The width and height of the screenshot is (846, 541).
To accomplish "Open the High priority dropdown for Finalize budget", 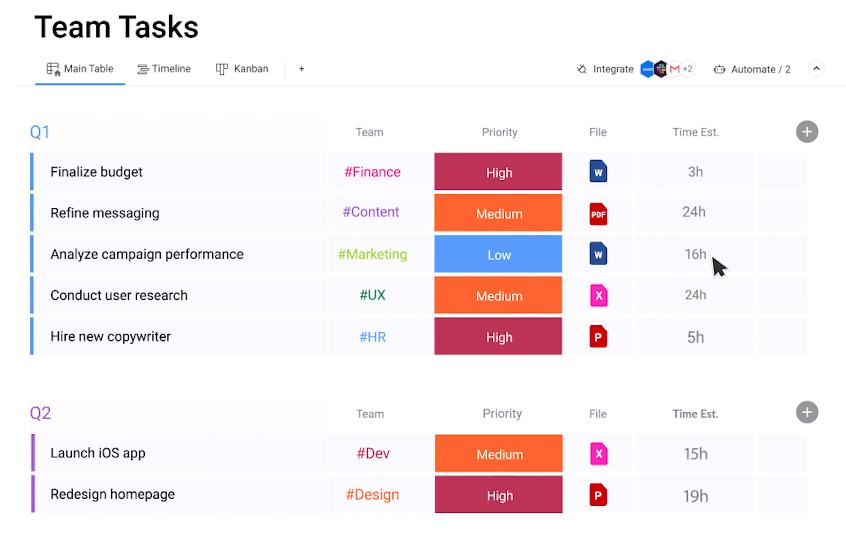I will coord(498,172).
